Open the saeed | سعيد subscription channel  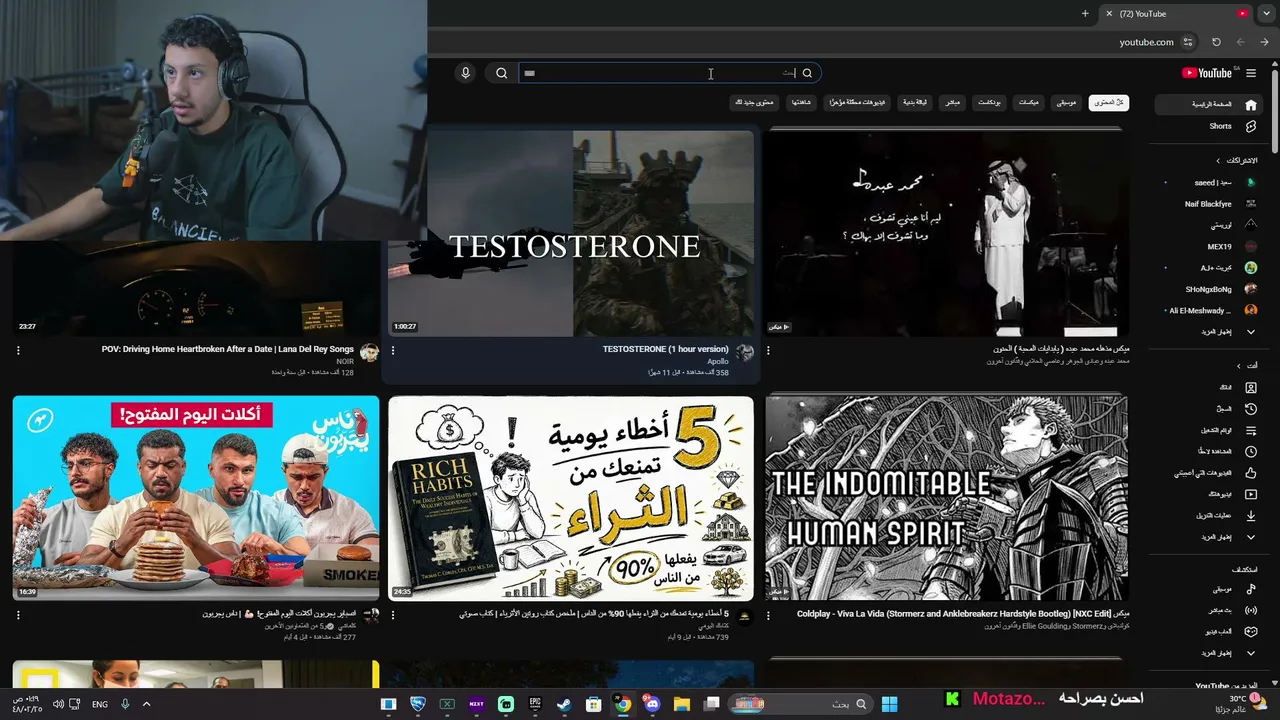1210,183
